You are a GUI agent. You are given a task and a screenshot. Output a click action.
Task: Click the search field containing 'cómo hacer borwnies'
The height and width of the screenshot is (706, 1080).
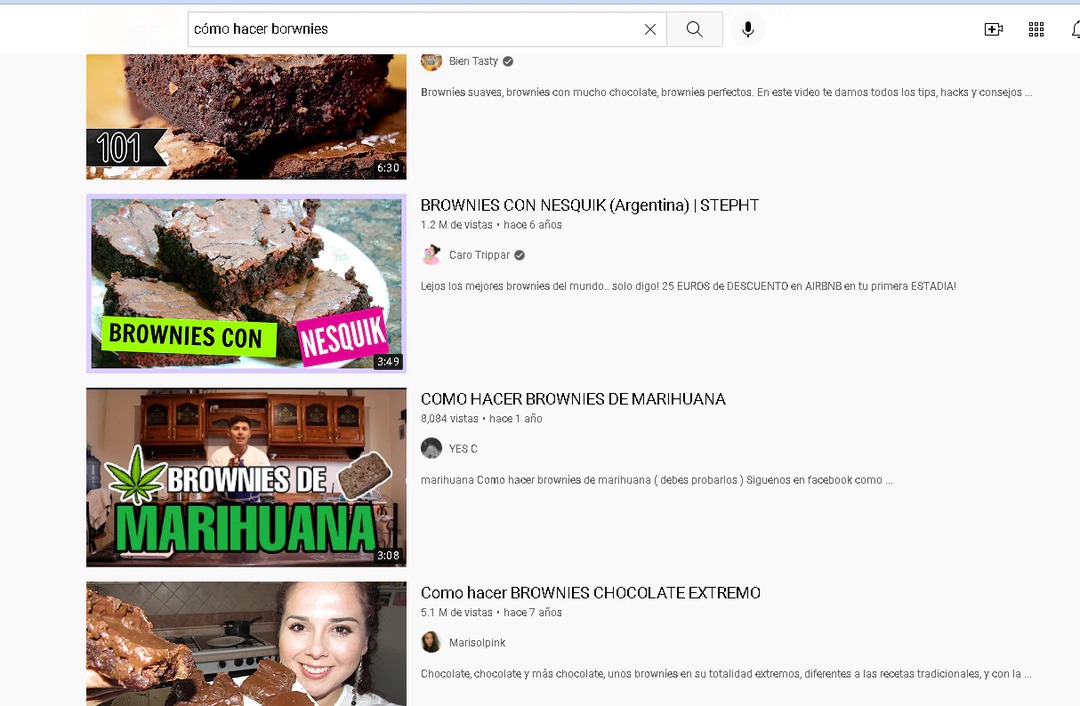[x=410, y=29]
